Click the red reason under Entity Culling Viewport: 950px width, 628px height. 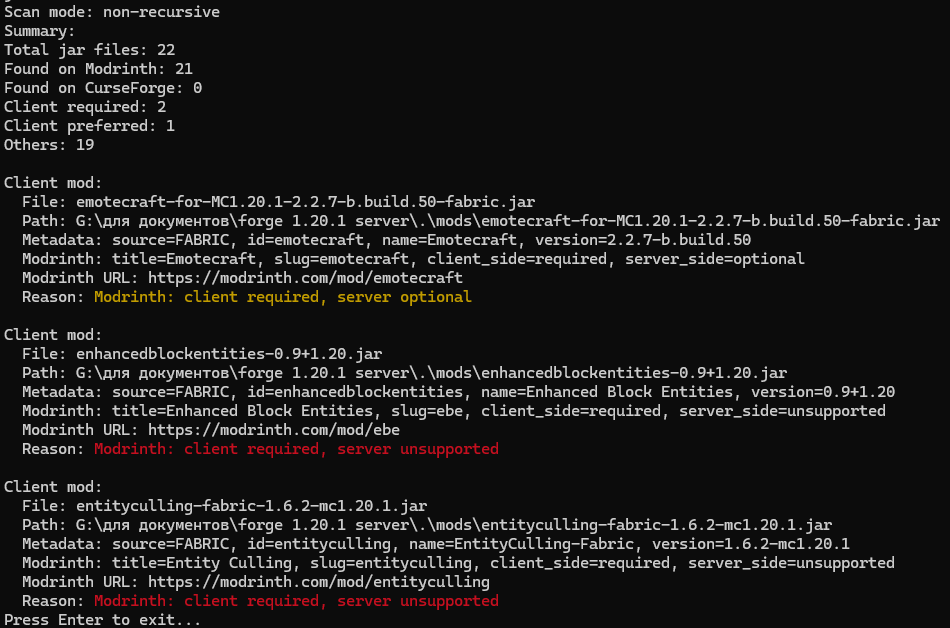coord(296,601)
